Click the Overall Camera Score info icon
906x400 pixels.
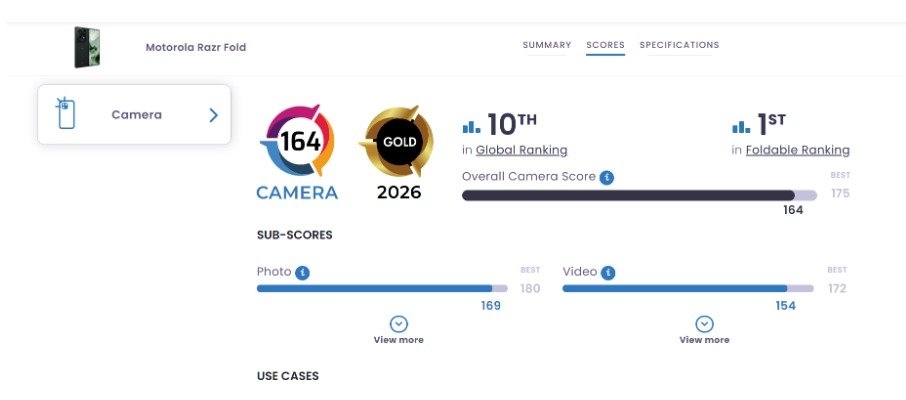coord(606,178)
